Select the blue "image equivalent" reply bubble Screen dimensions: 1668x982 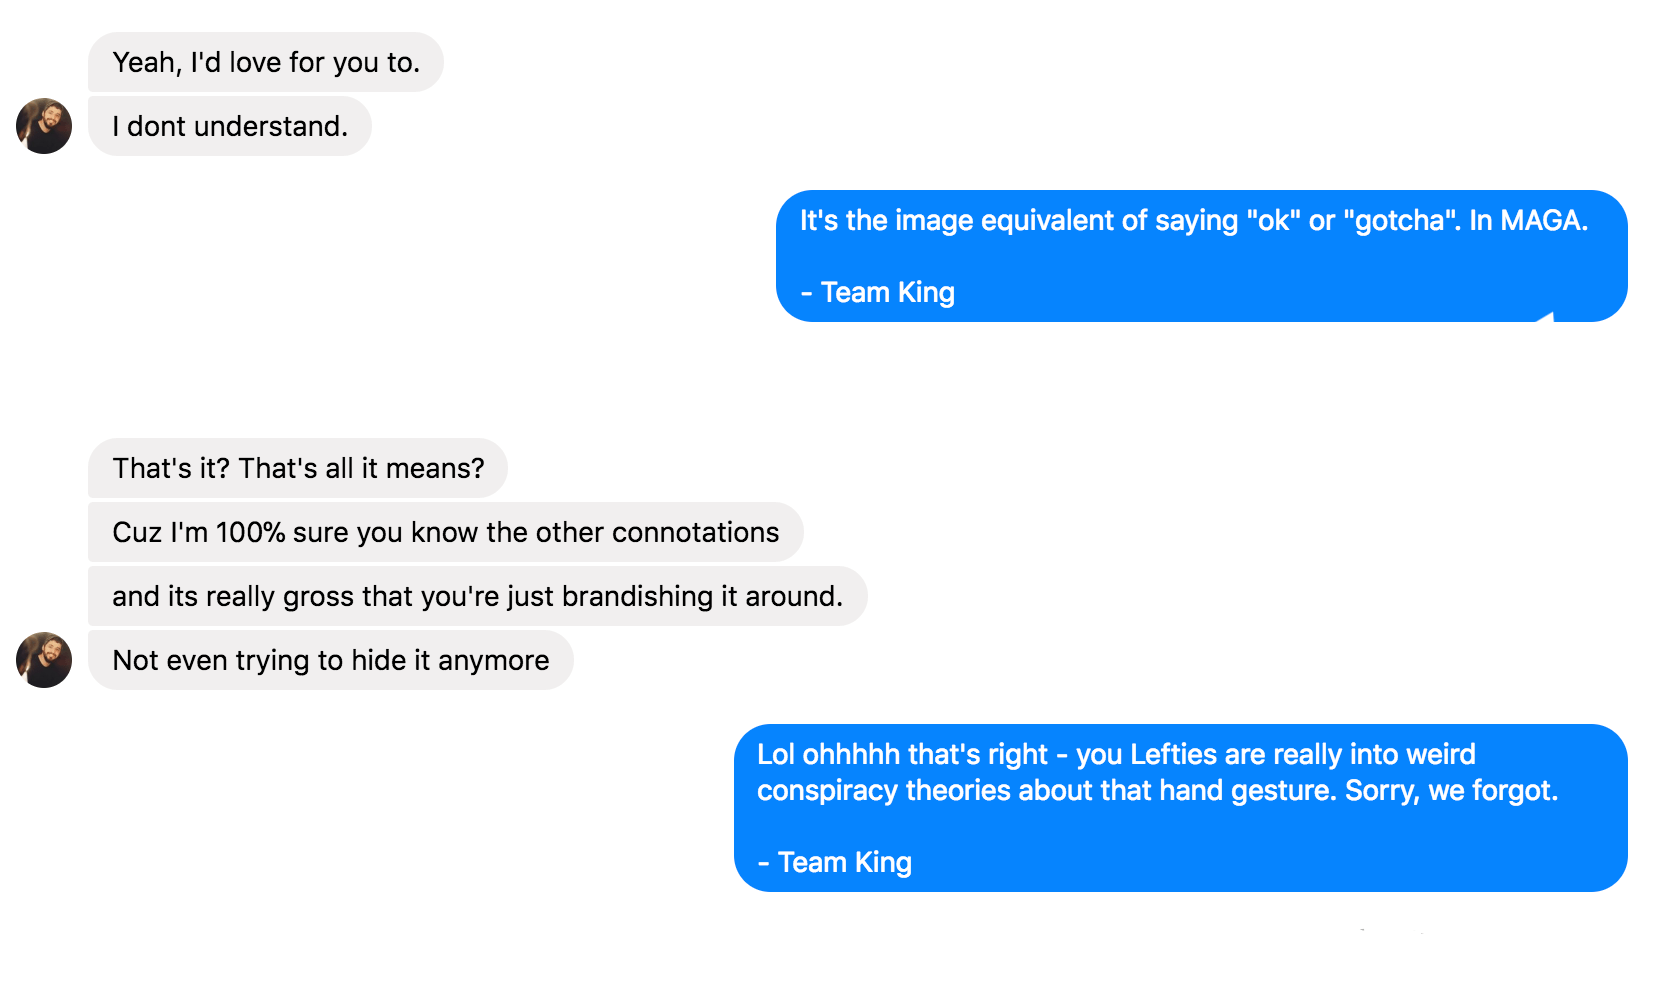(x=1200, y=256)
